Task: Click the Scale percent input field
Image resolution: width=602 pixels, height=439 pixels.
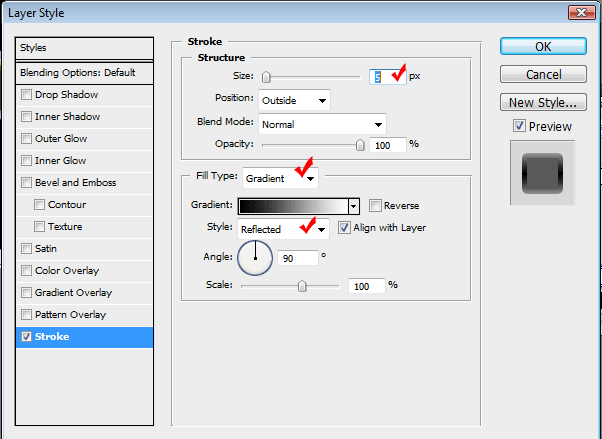Action: (366, 286)
